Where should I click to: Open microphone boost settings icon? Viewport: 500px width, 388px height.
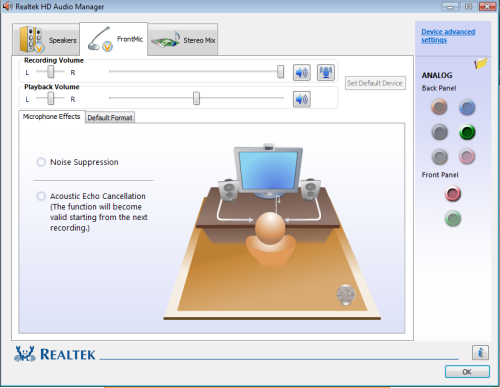coord(326,72)
